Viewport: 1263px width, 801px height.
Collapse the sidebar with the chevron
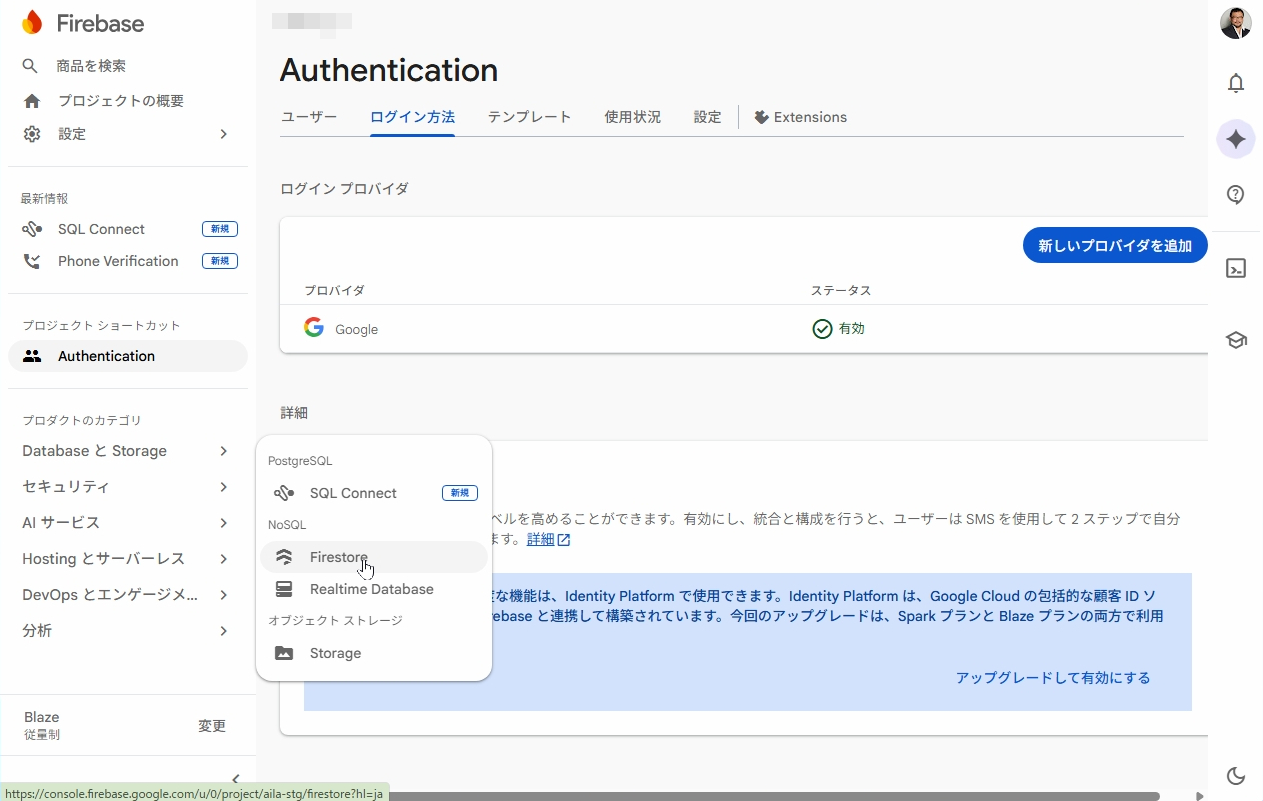pos(235,779)
